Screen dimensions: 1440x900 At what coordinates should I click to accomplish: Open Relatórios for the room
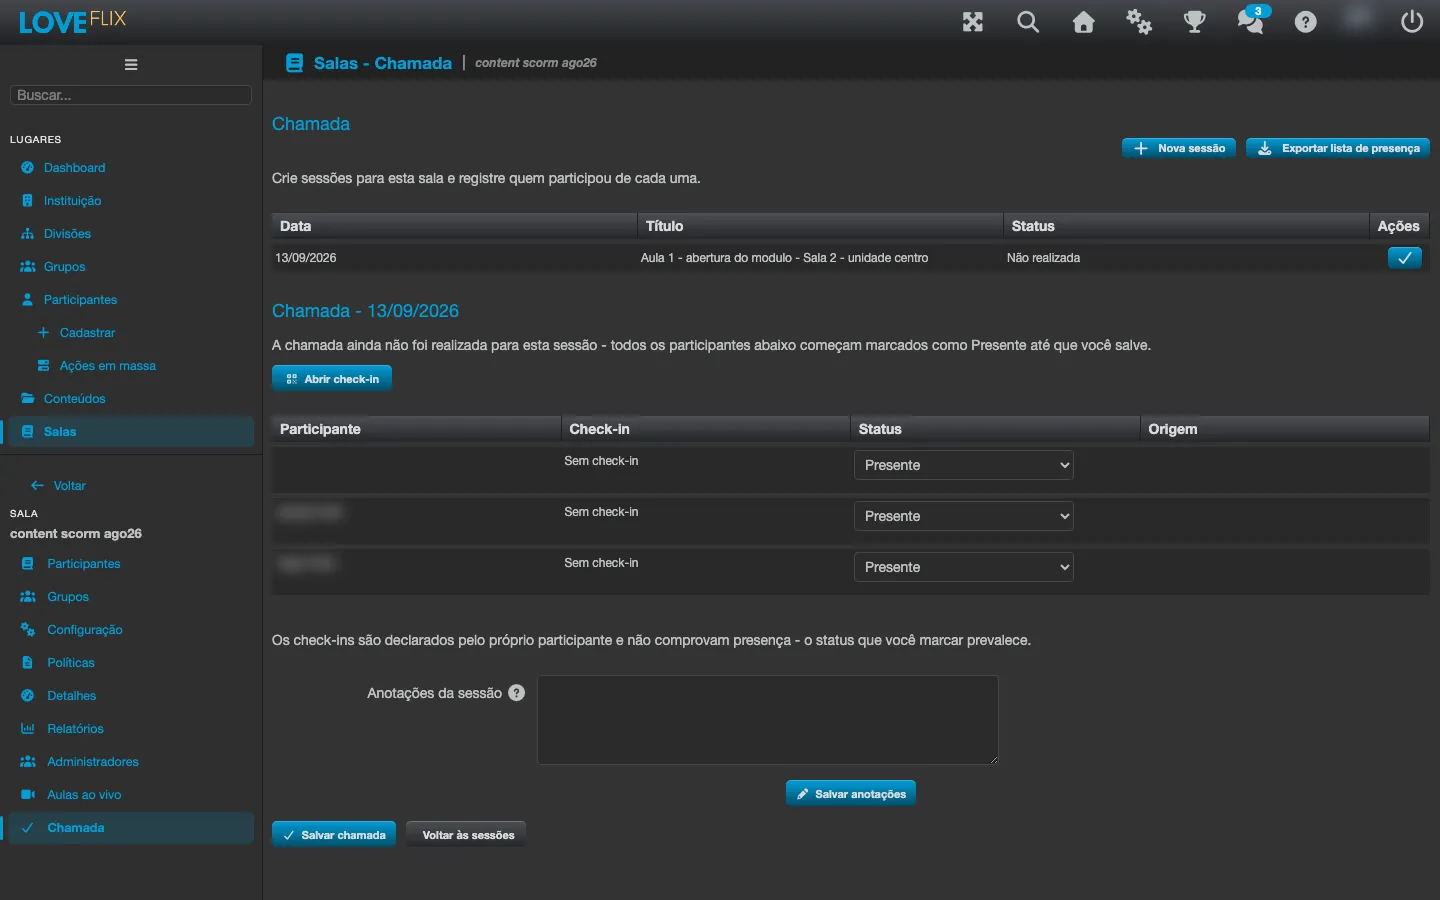(x=75, y=729)
